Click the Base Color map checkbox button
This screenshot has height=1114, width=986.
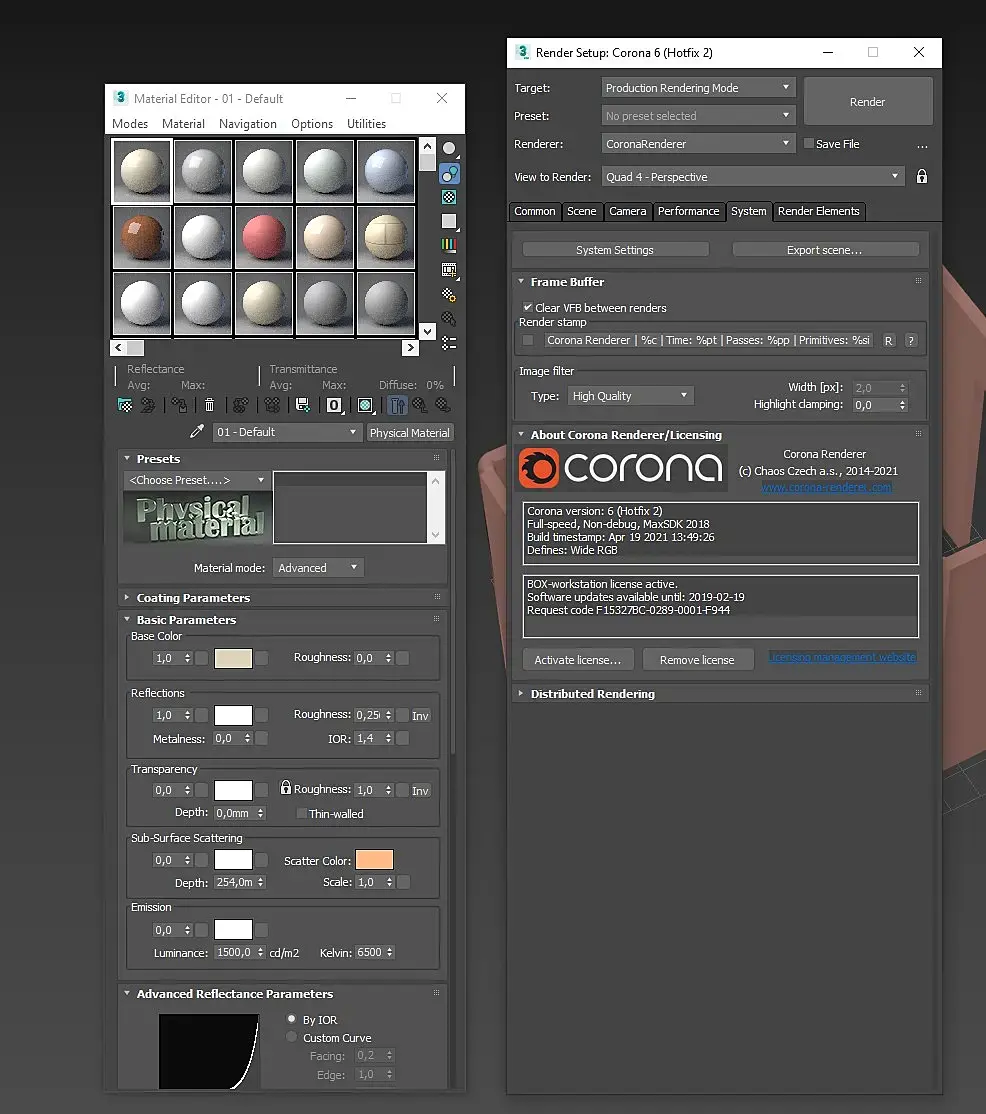261,658
